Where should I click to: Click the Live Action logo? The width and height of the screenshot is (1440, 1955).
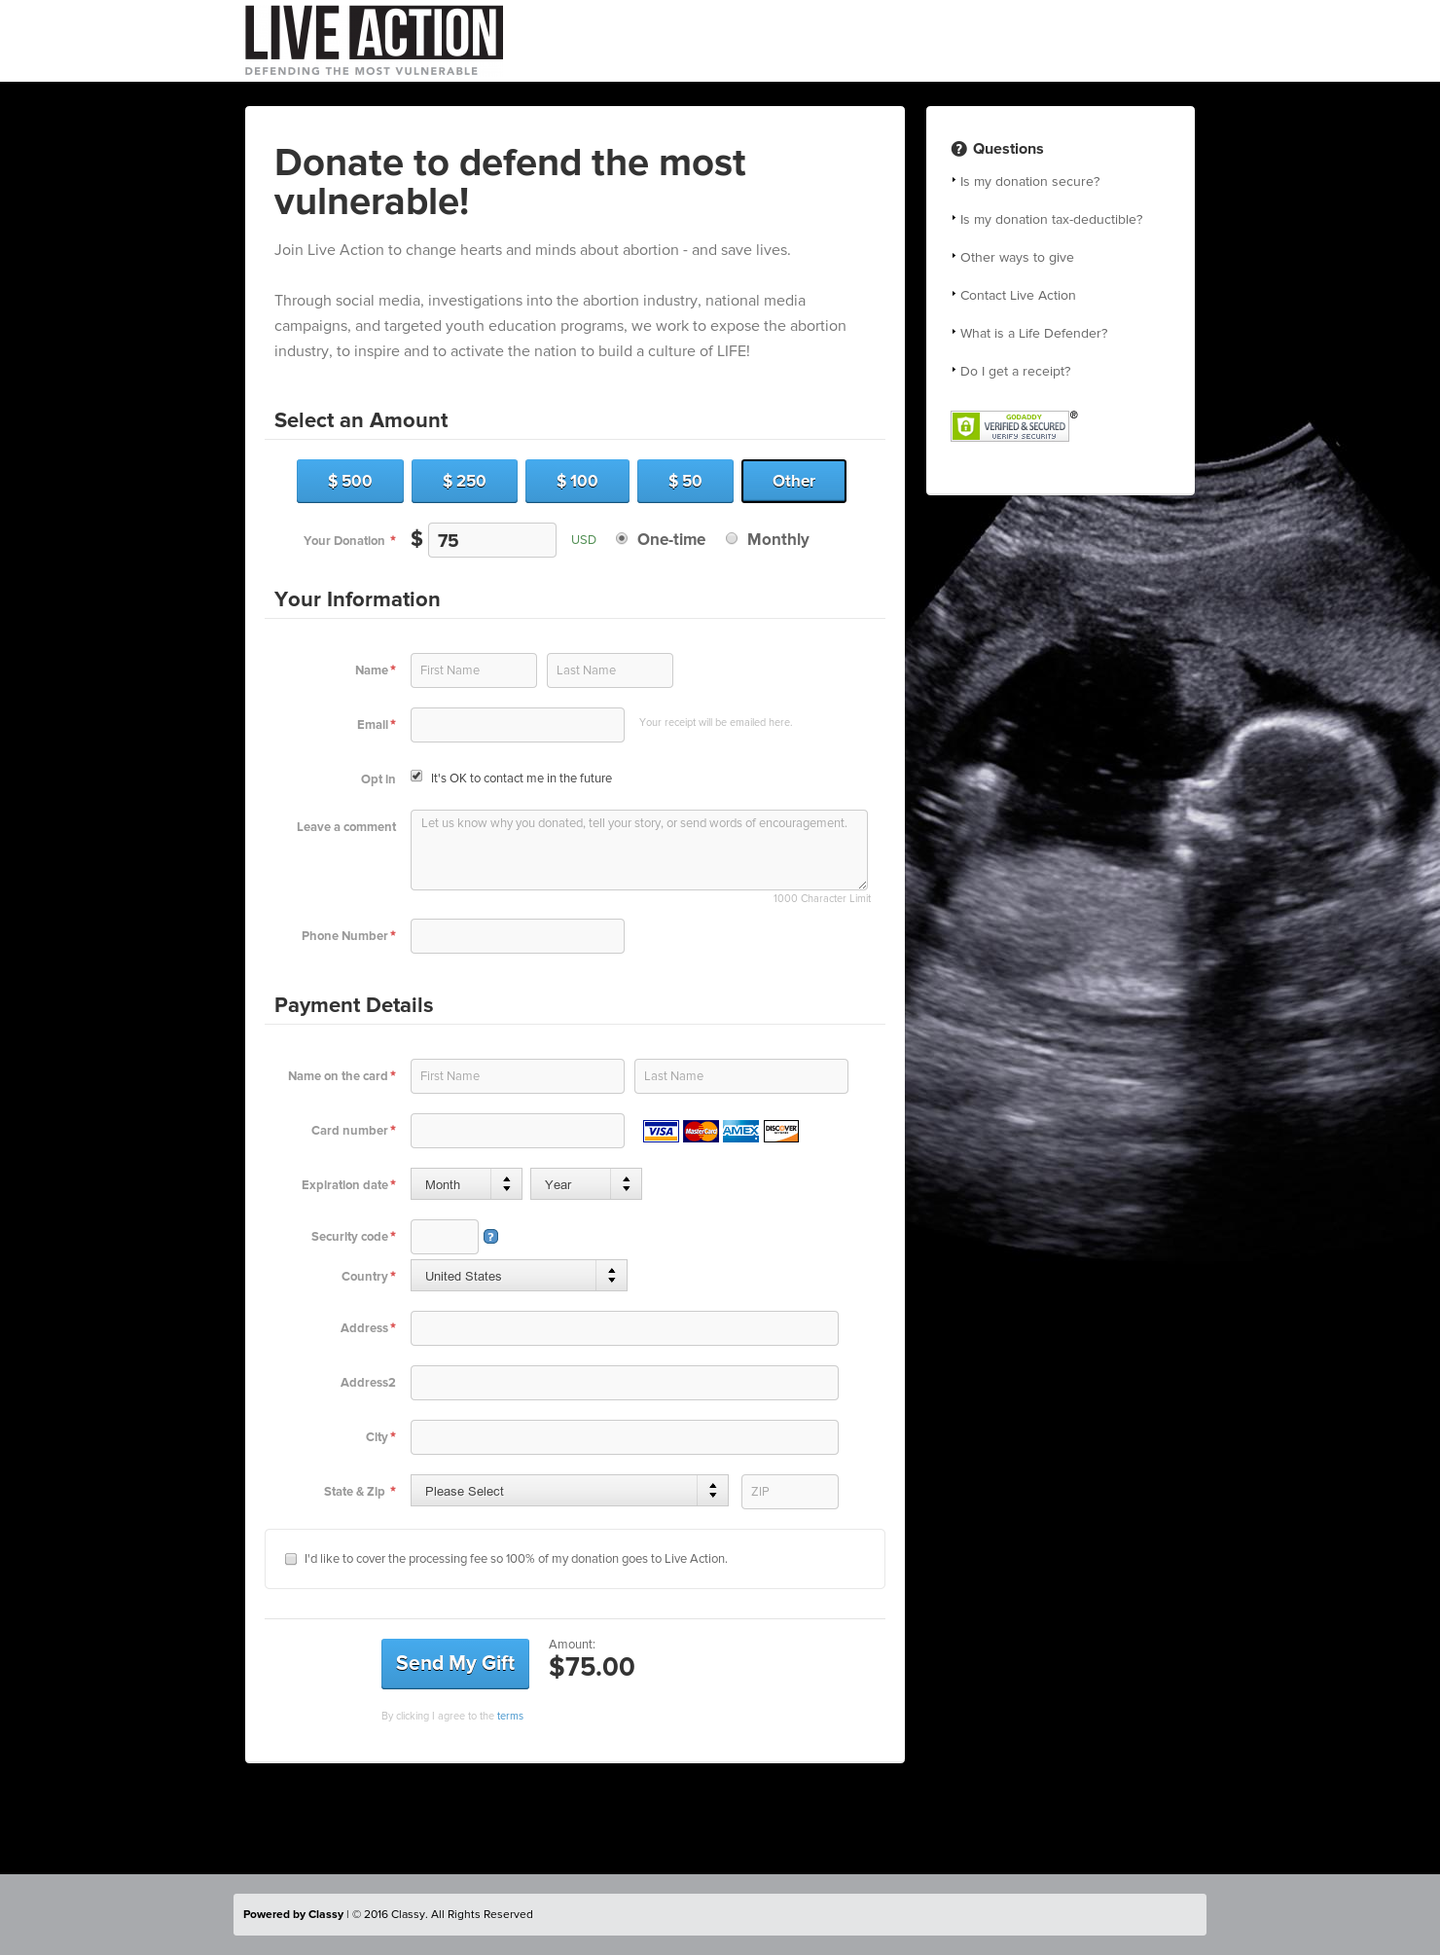(x=373, y=40)
